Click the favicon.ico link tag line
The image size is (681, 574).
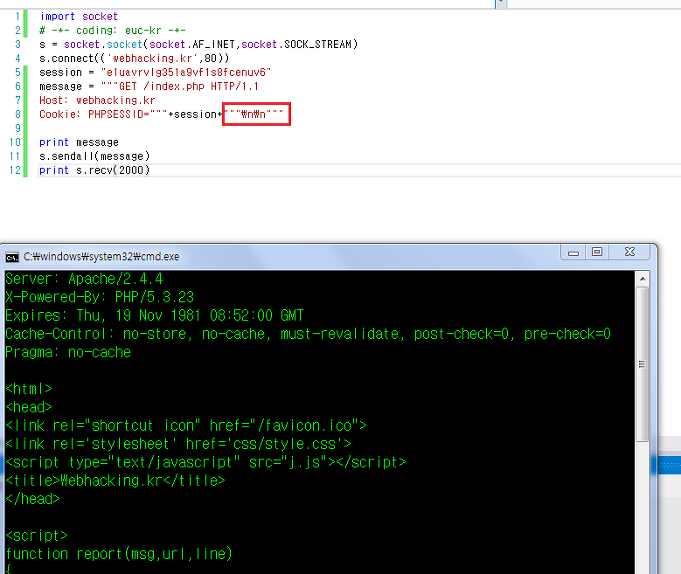tap(186, 426)
